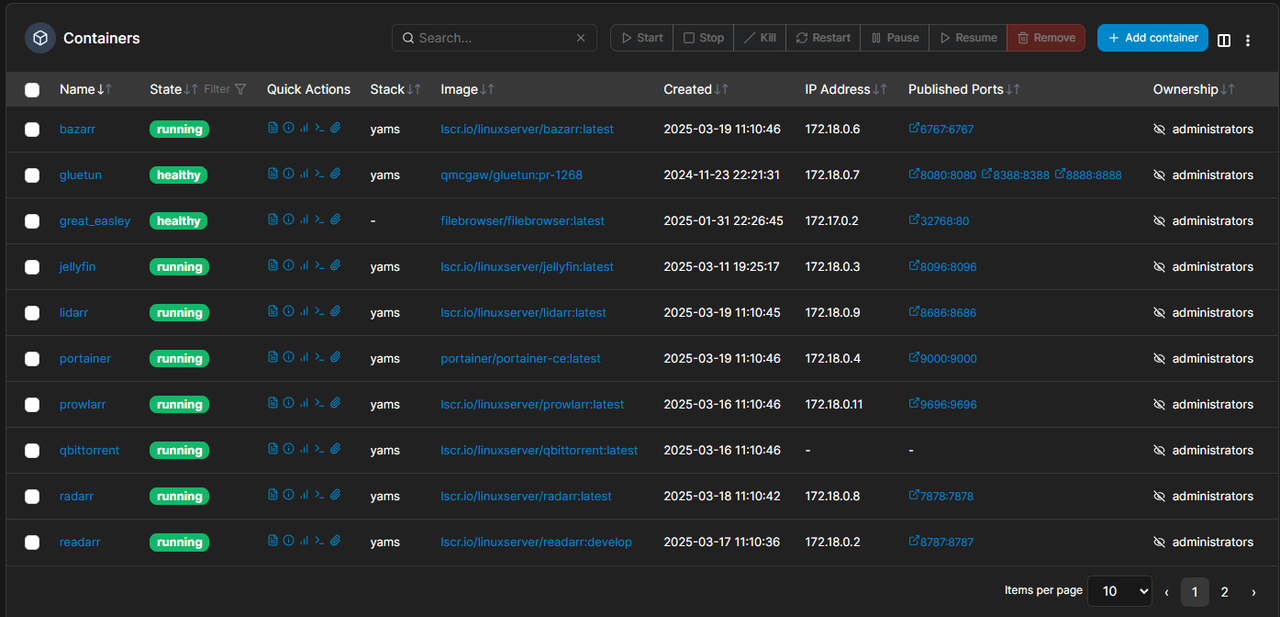View stats for the radarr container
The height and width of the screenshot is (617, 1280).
pos(304,496)
